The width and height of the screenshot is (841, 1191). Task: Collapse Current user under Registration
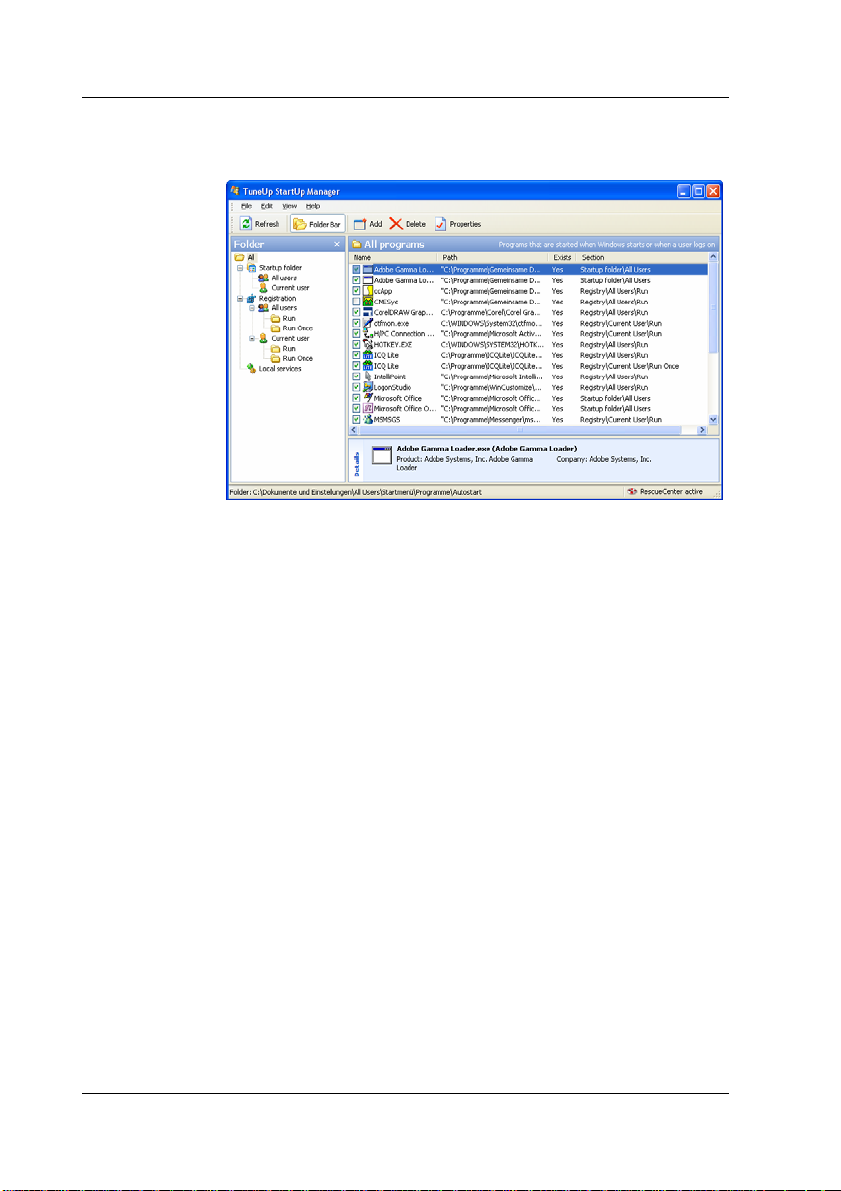click(252, 339)
